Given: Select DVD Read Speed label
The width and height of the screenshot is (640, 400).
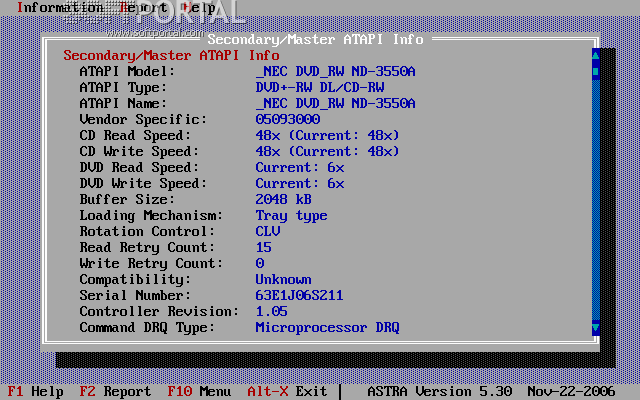Looking at the screenshot, I should 139,167.
